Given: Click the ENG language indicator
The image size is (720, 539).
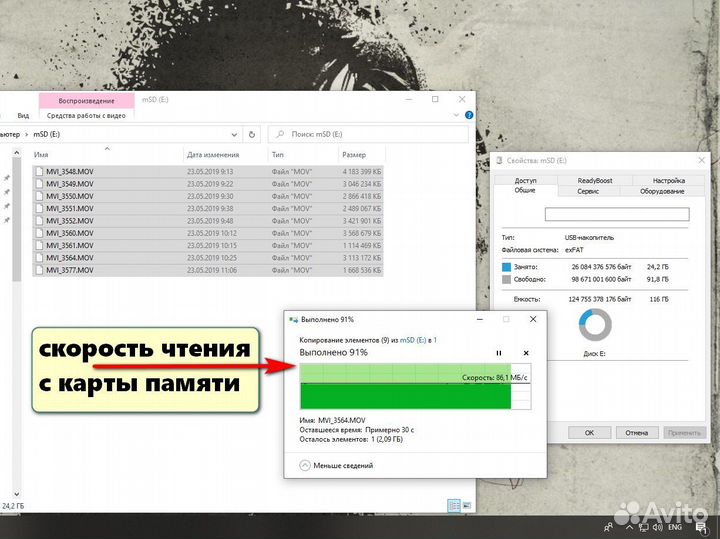Looking at the screenshot, I should (x=675, y=528).
